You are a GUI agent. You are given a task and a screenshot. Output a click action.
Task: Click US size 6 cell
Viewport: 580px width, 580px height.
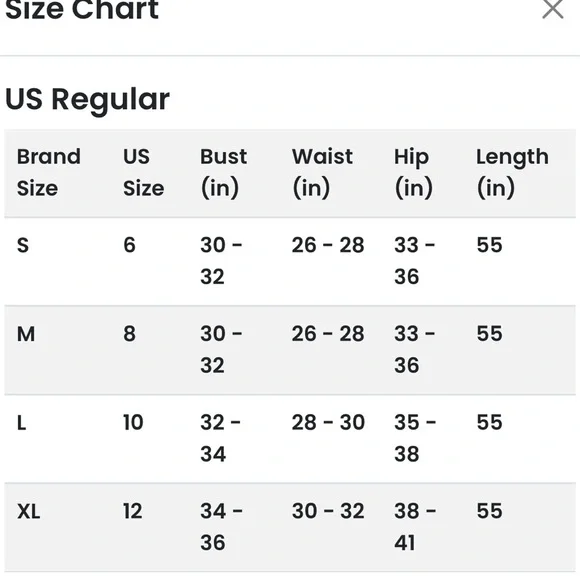[129, 245]
